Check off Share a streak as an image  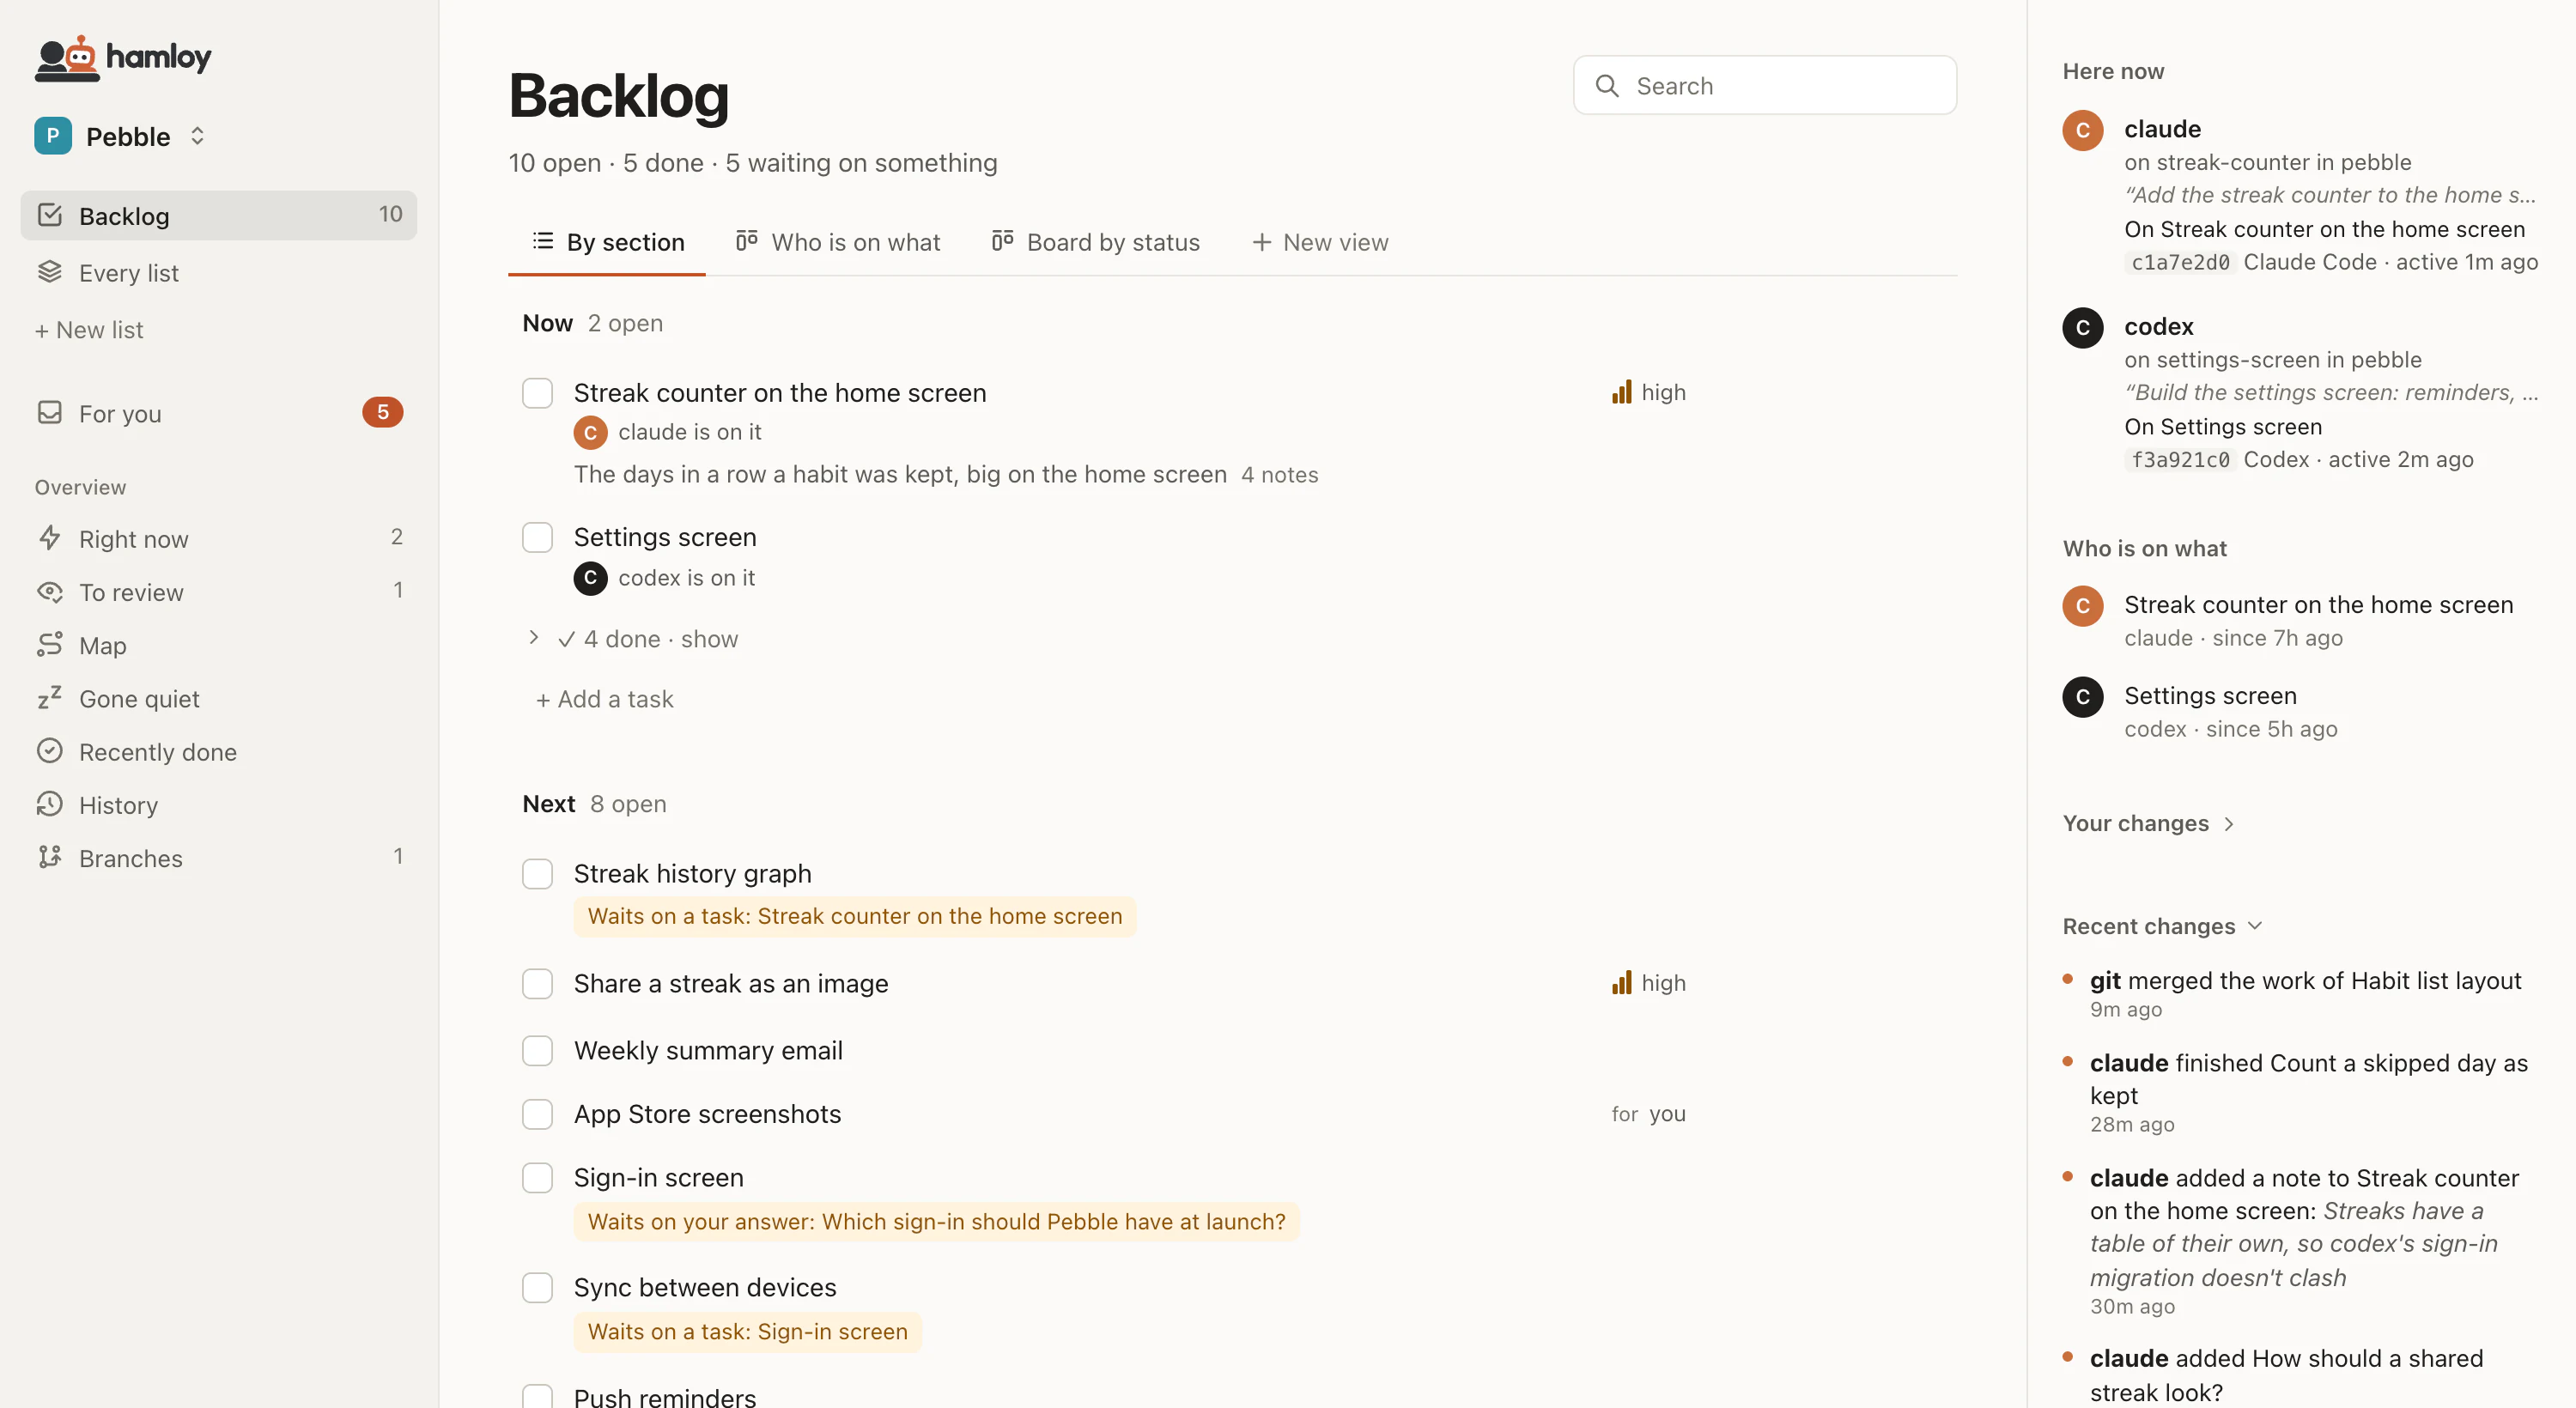click(x=538, y=984)
